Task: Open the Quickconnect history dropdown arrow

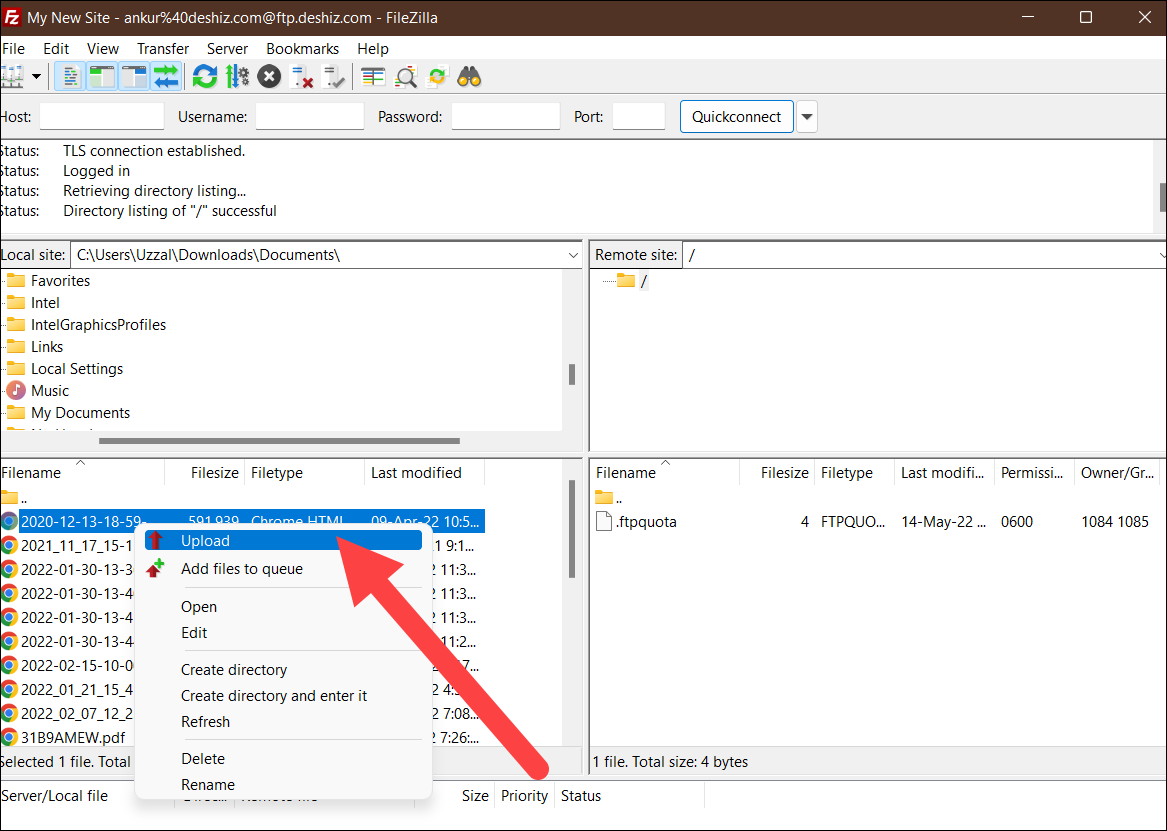Action: pos(807,117)
